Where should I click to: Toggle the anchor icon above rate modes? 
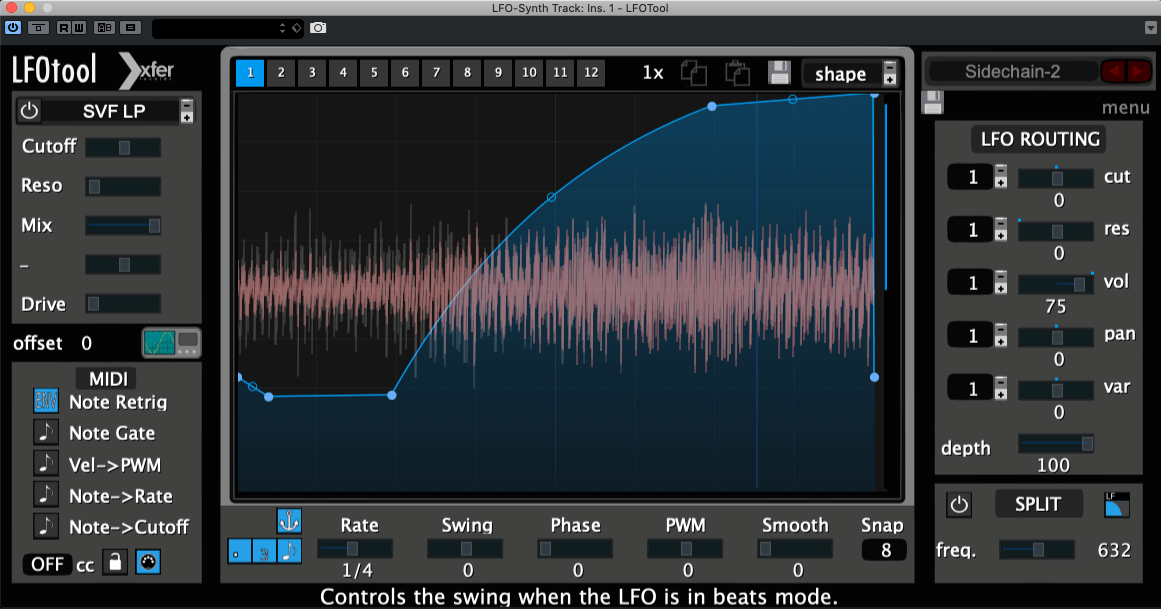pos(289,521)
